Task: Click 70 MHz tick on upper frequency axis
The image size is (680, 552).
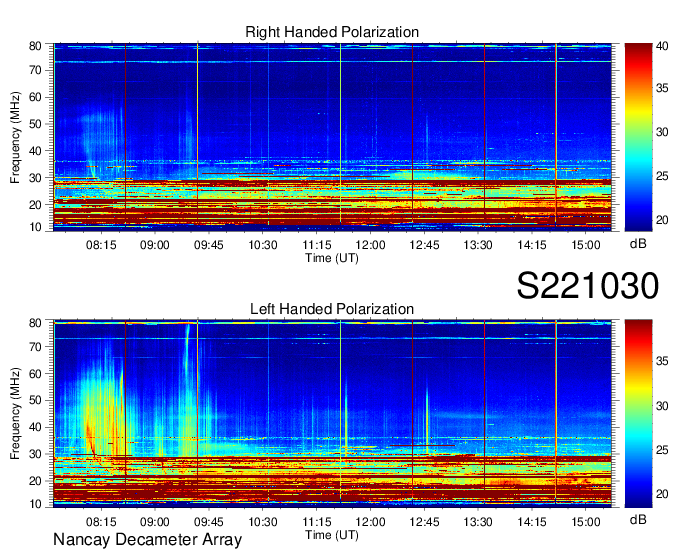Action: 35,70
